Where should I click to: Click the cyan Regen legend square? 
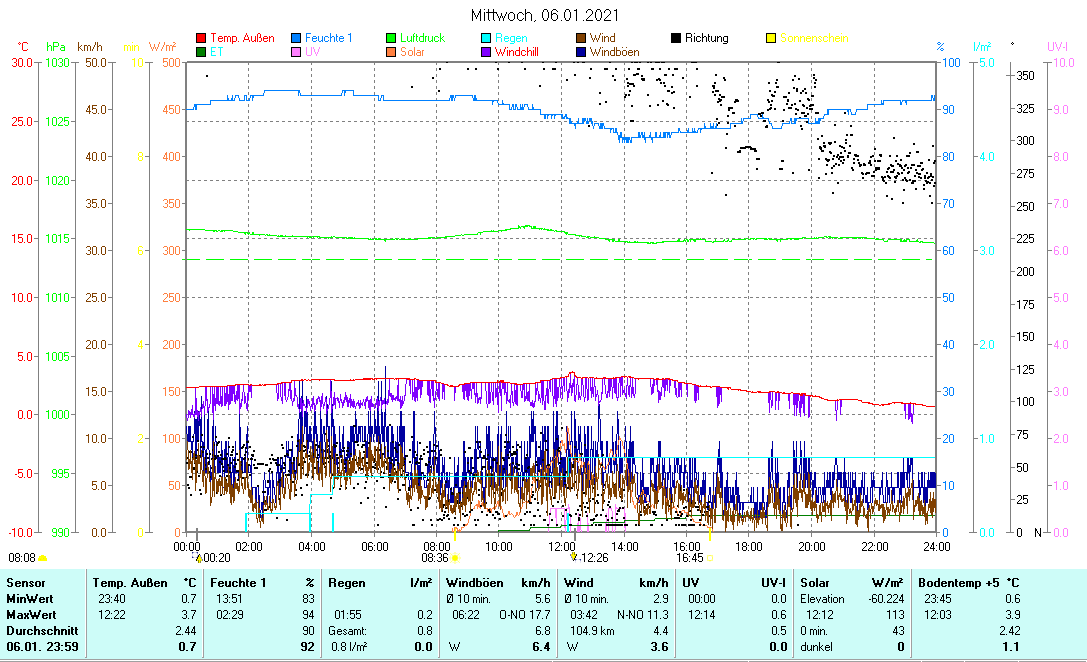point(486,39)
